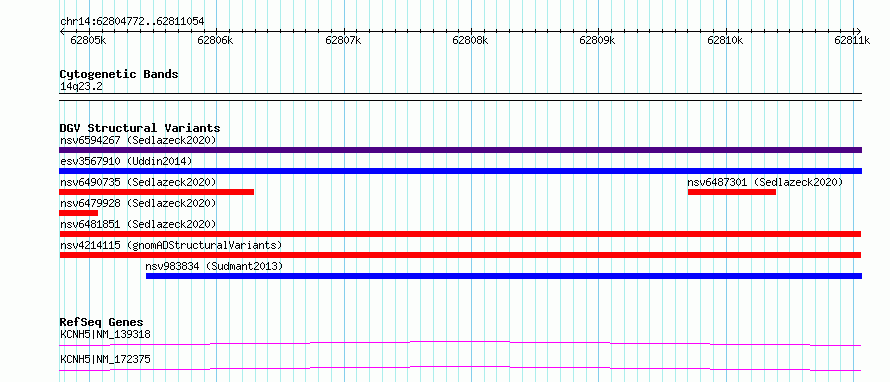Screen dimensions: 890x382
Task: Click the ruler's right arrowhead
Action: [x=858, y=31]
